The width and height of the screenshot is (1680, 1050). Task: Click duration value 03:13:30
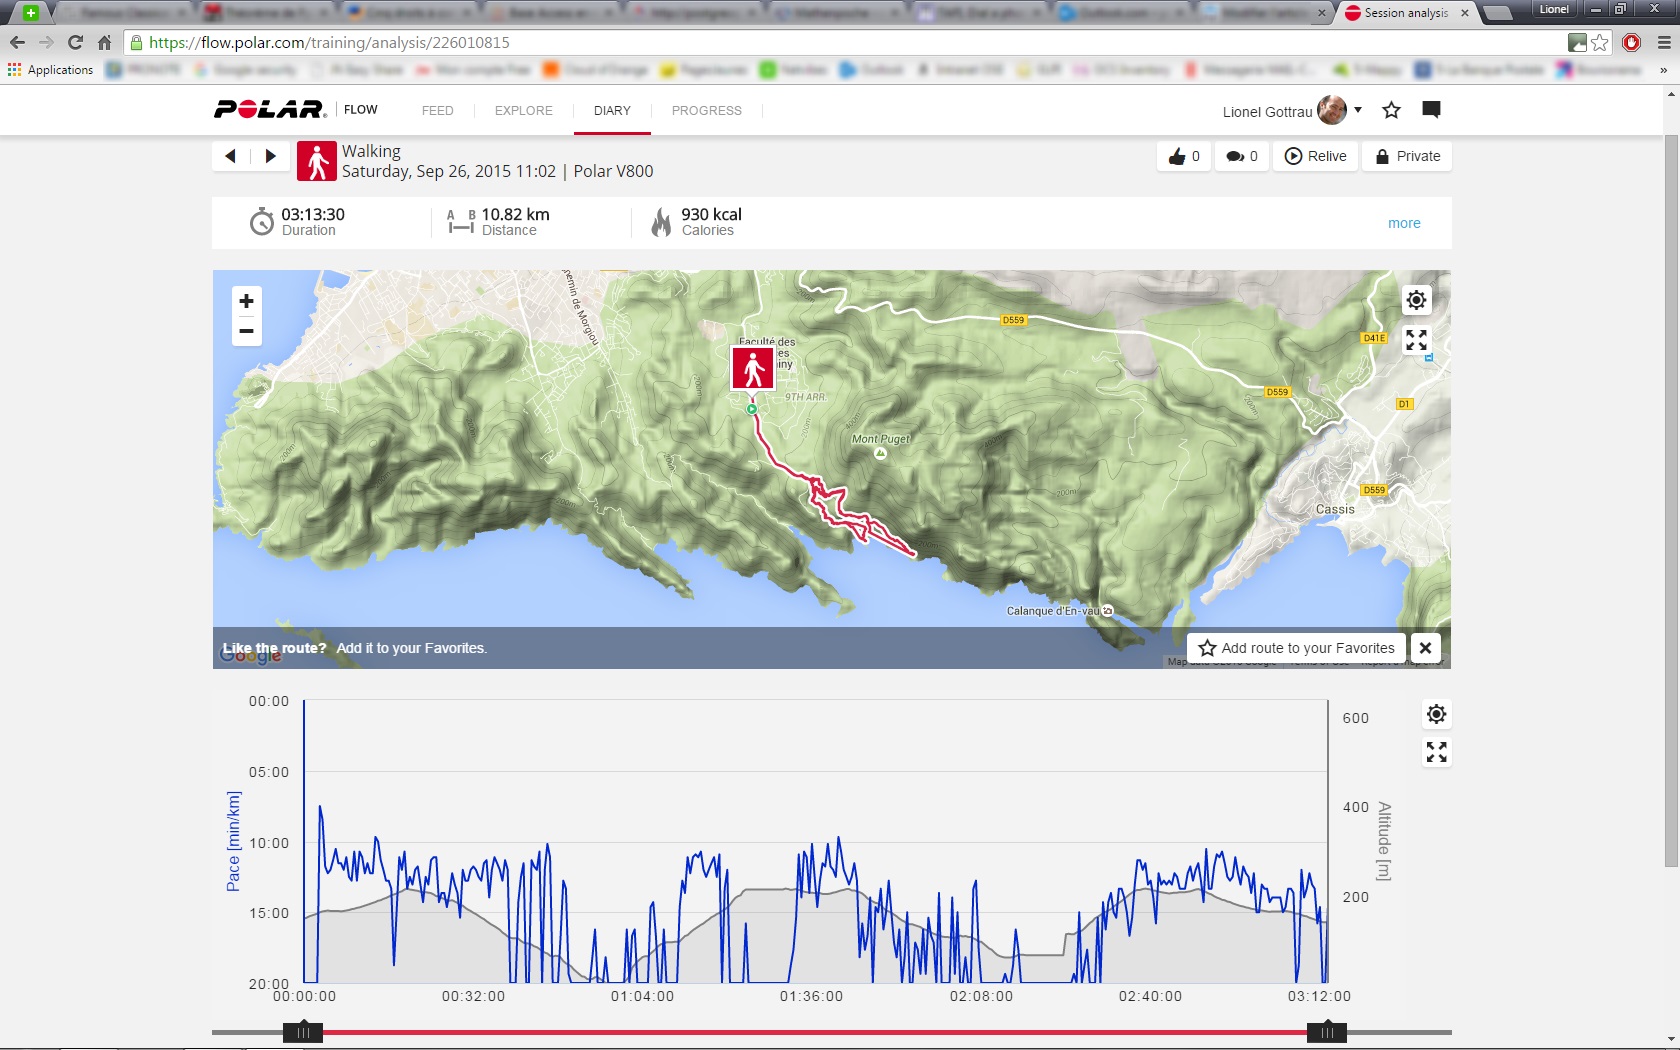(313, 214)
